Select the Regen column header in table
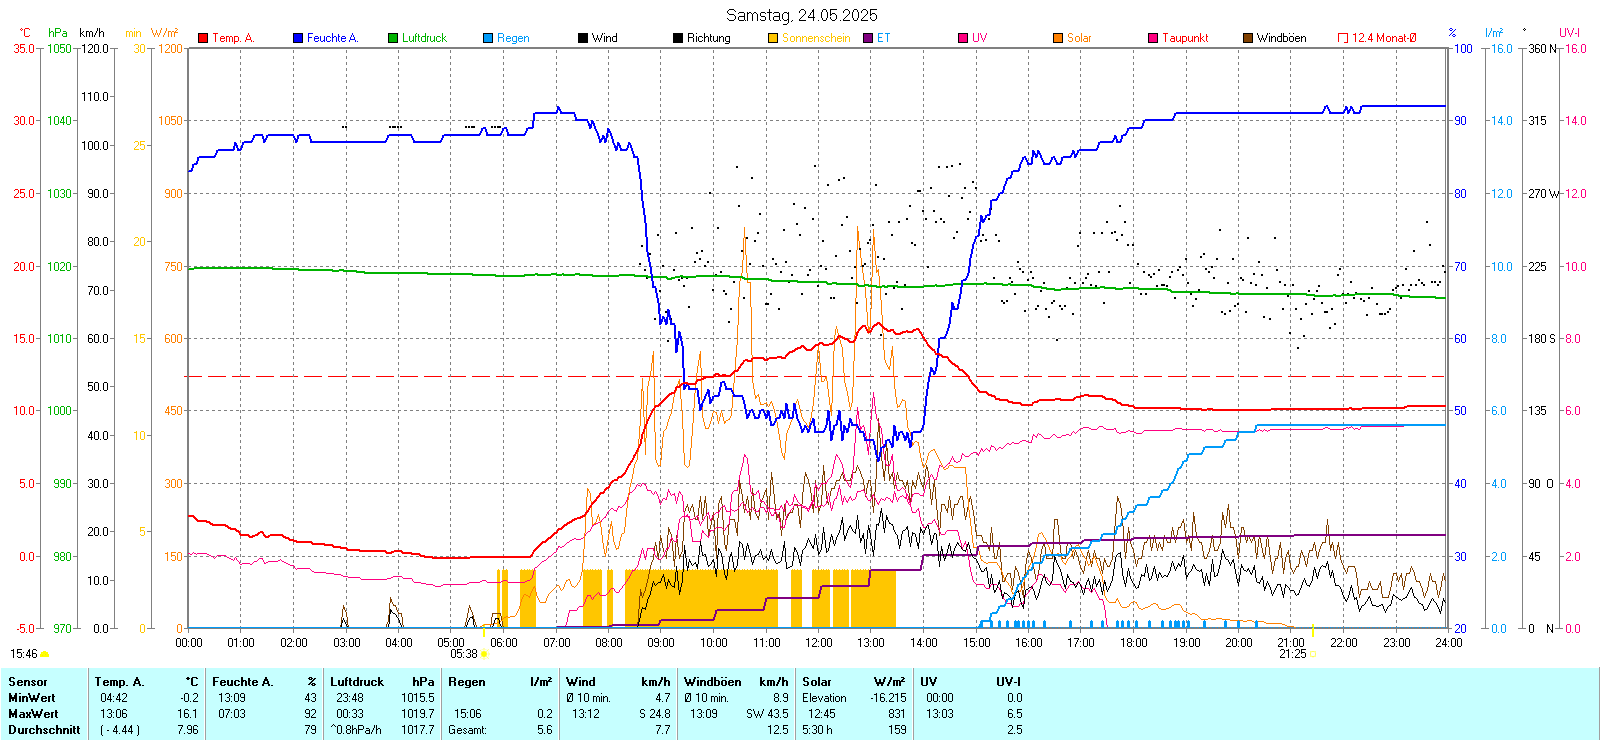Image resolution: width=1600 pixels, height=740 pixels. (x=467, y=682)
